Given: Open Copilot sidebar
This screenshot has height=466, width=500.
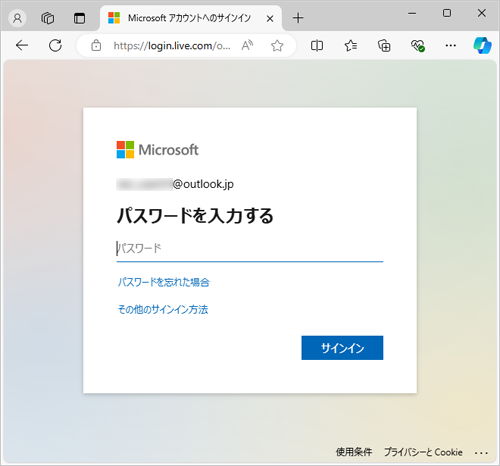Looking at the screenshot, I should tap(482, 45).
